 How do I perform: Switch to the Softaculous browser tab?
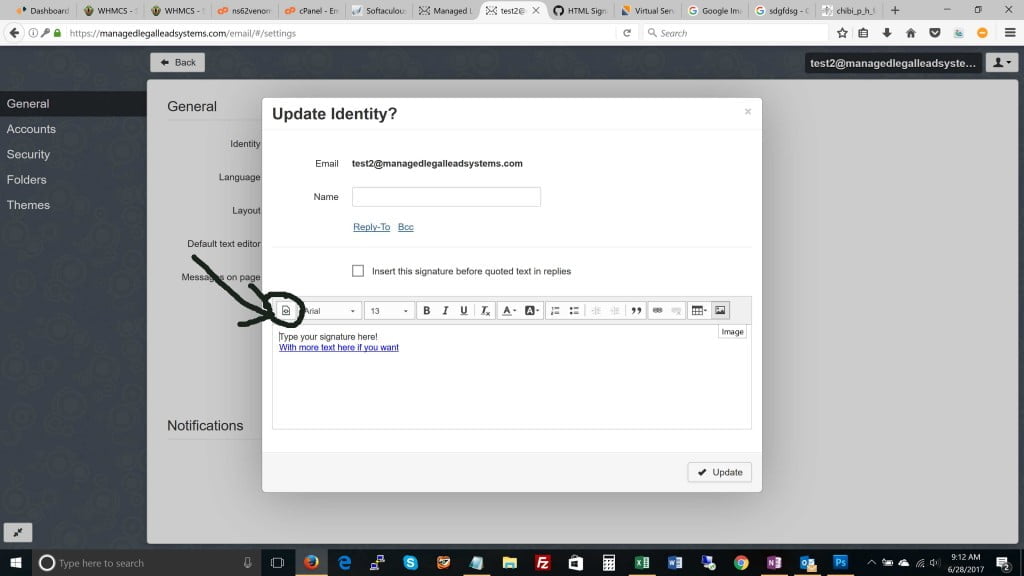[x=379, y=10]
